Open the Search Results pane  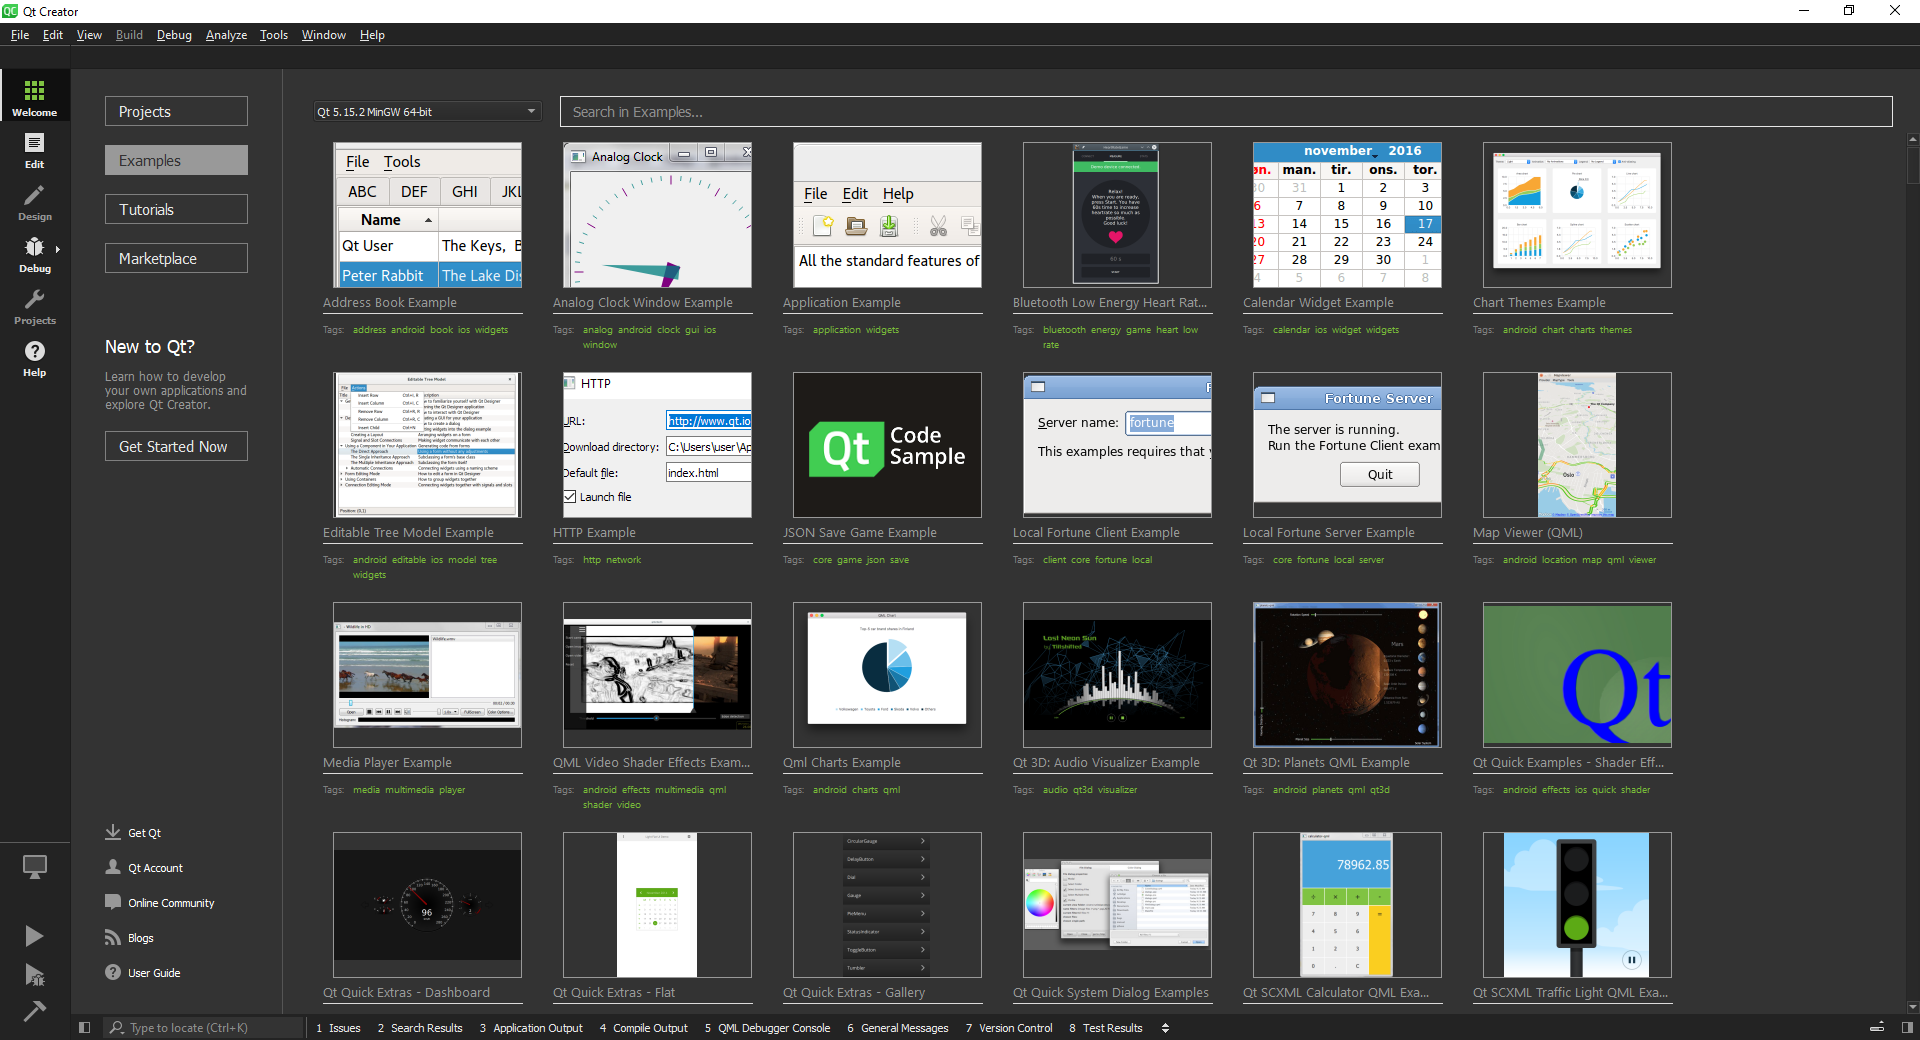420,1027
